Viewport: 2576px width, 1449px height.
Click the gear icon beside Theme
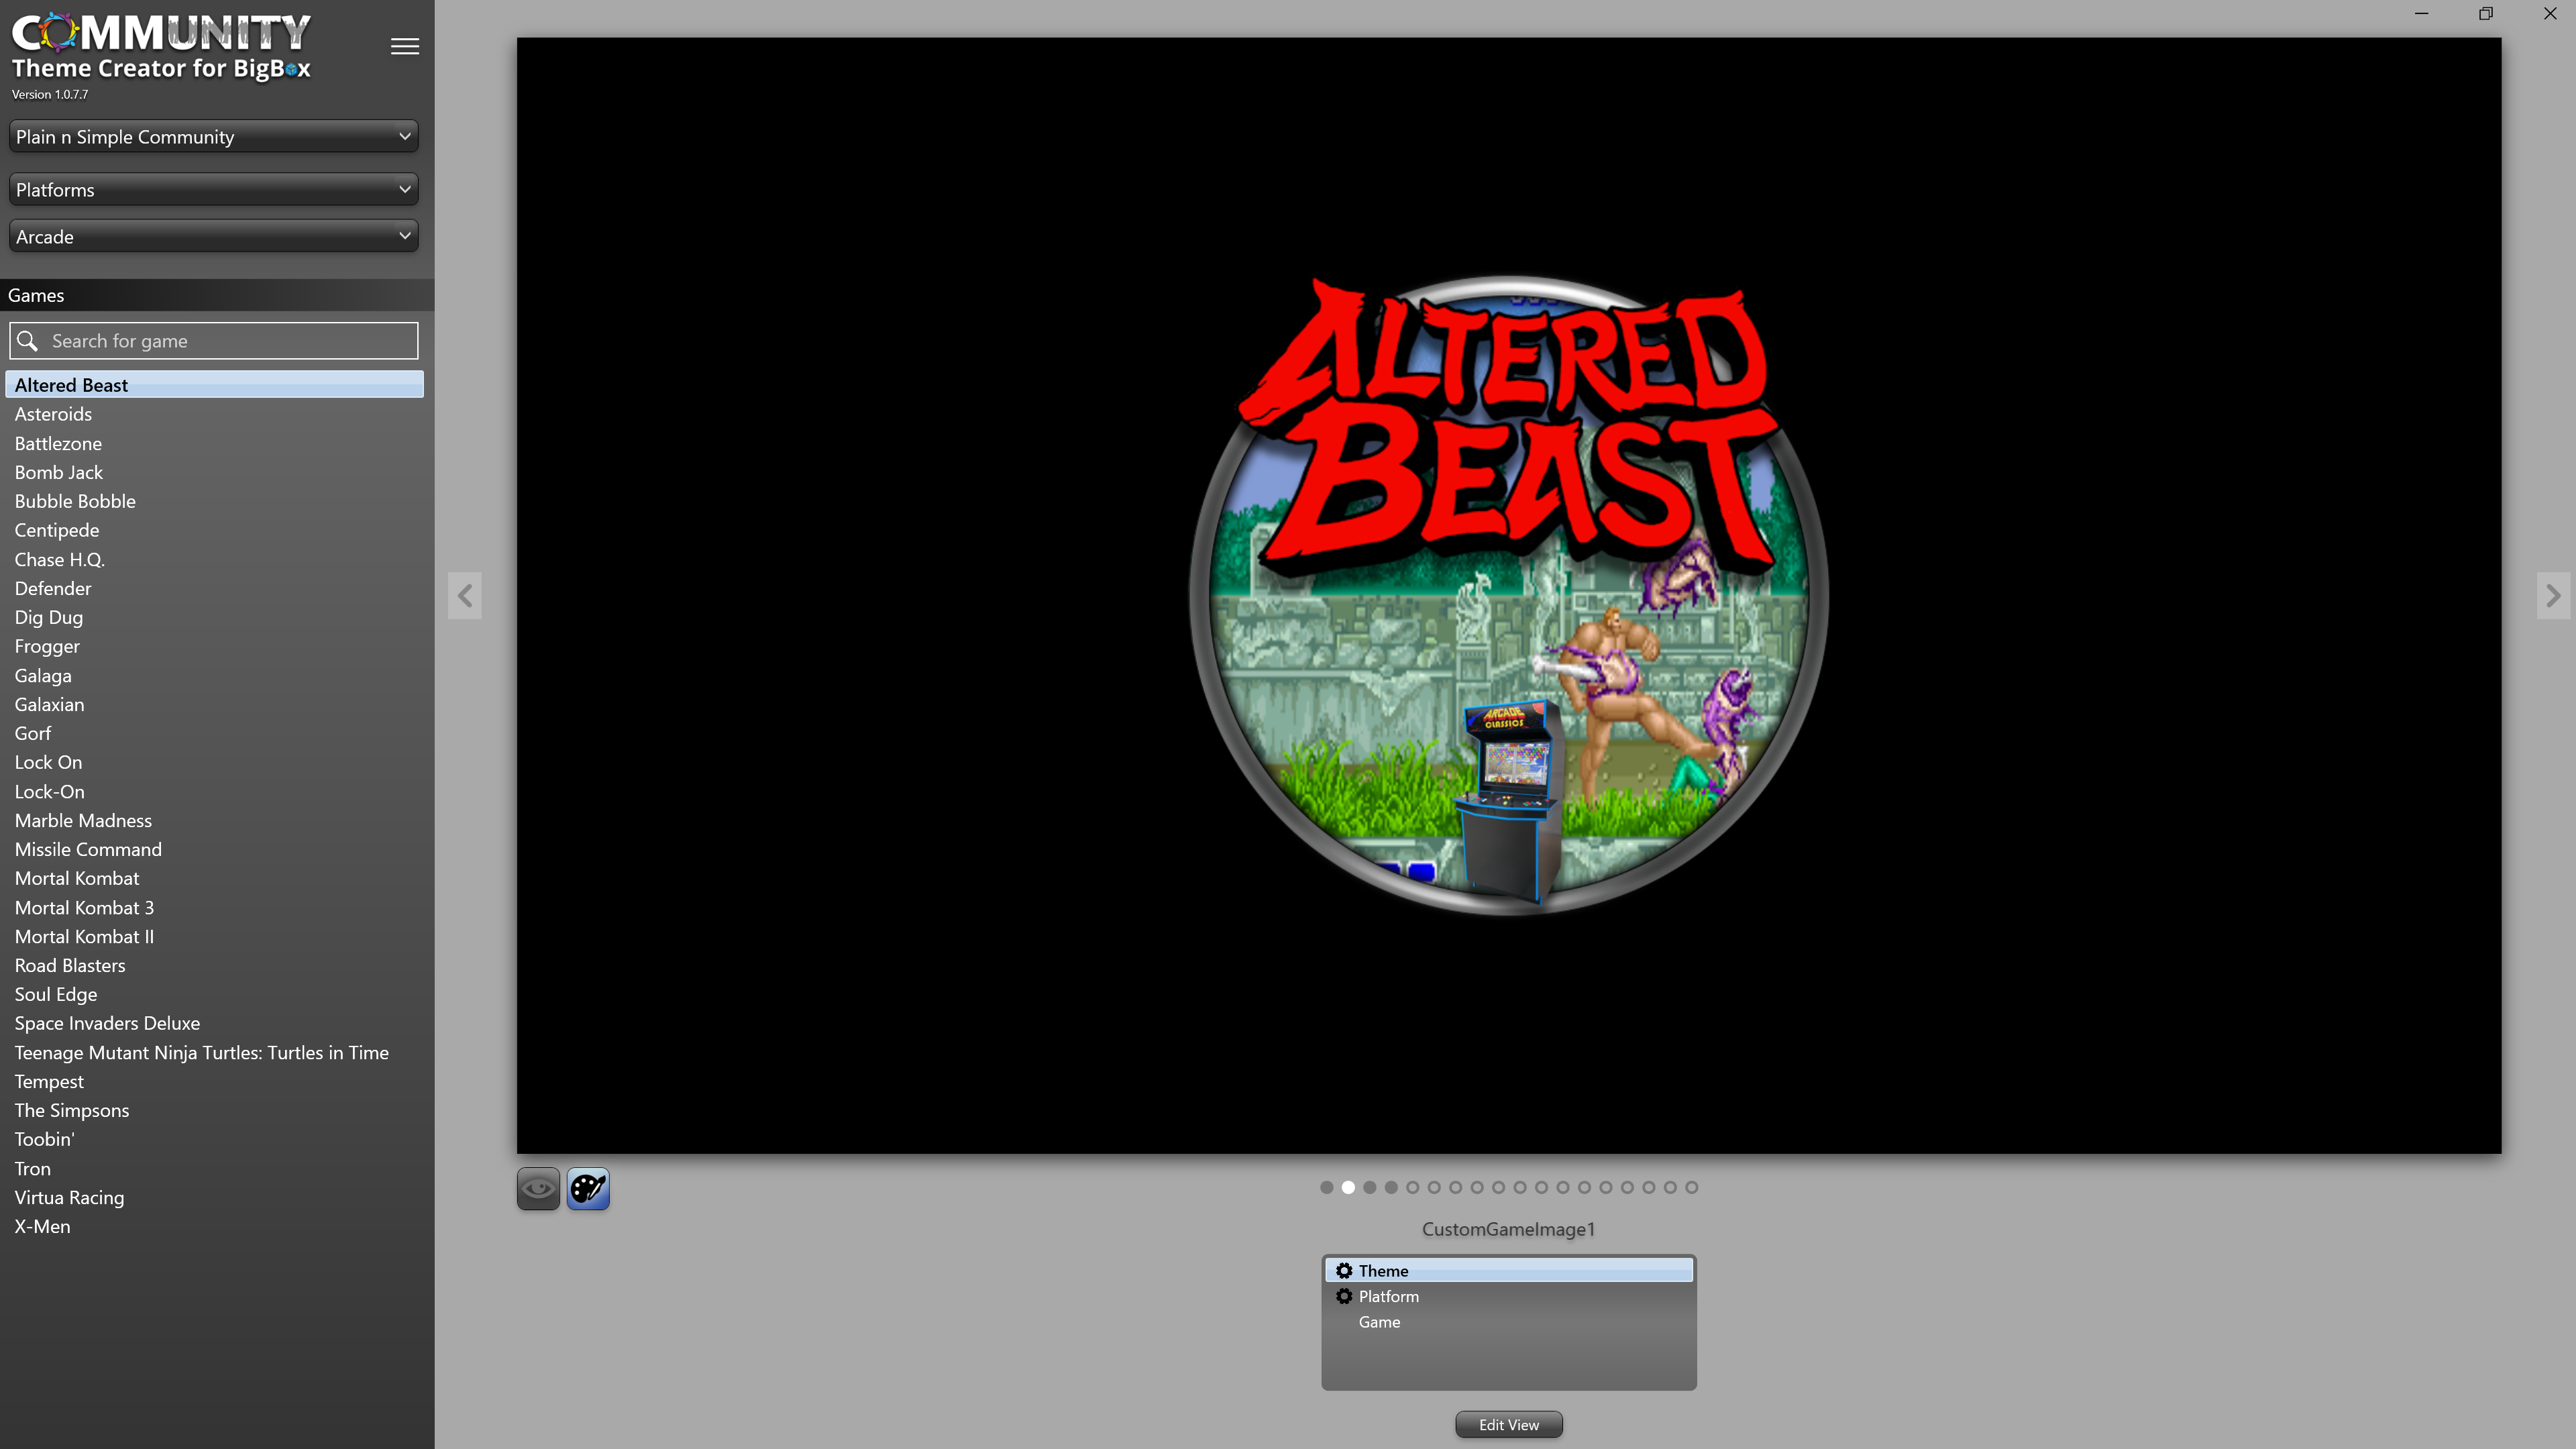coord(1344,1271)
